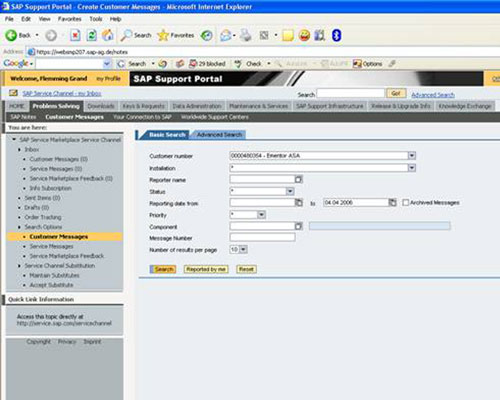Click the yellow note toolbar icon

click(x=288, y=35)
